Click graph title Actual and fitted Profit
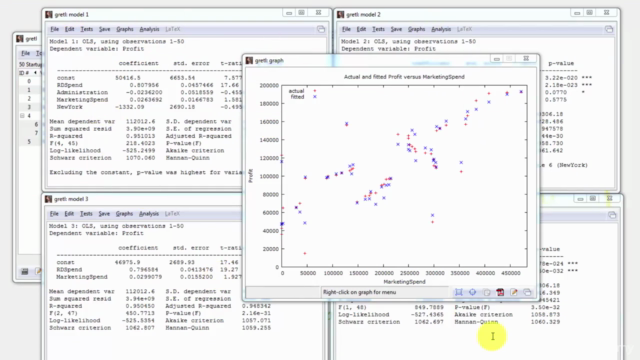 [x=404, y=77]
